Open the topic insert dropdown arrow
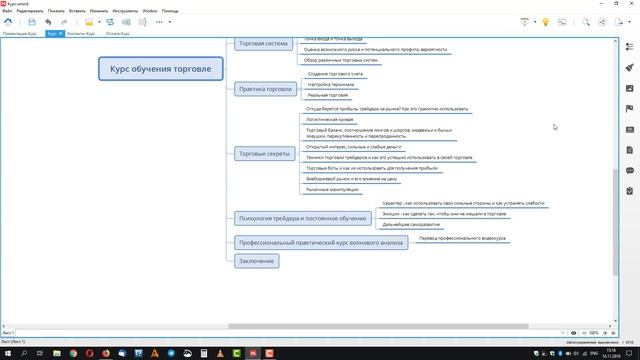Viewport: 640px width, 360px height. (x=99, y=22)
